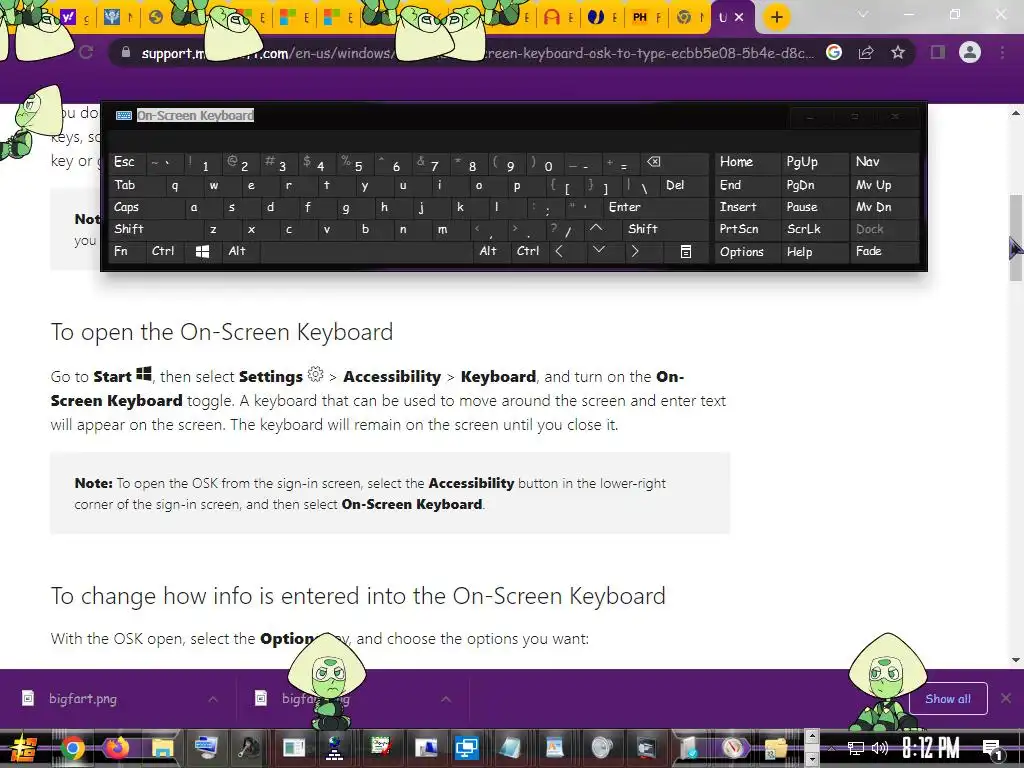Expand options for the bigfart.png download
This screenshot has width=1024, height=768.
click(213, 699)
